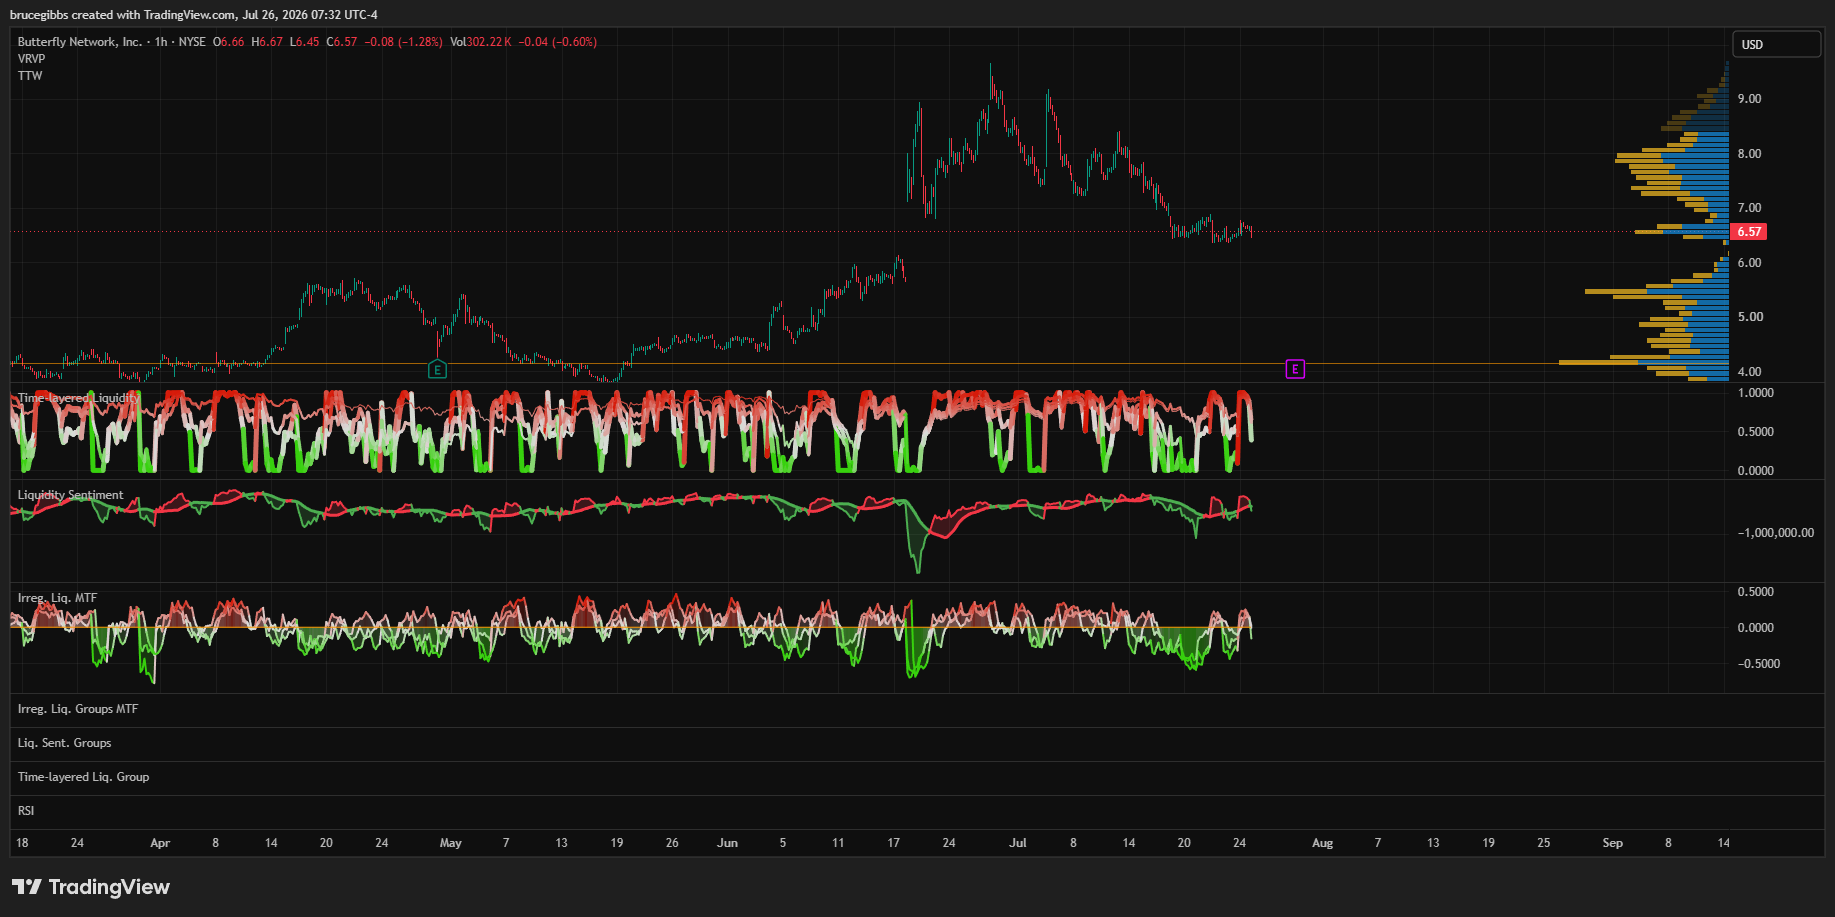
Task: Click the Jun label on time axis
Action: pos(728,843)
